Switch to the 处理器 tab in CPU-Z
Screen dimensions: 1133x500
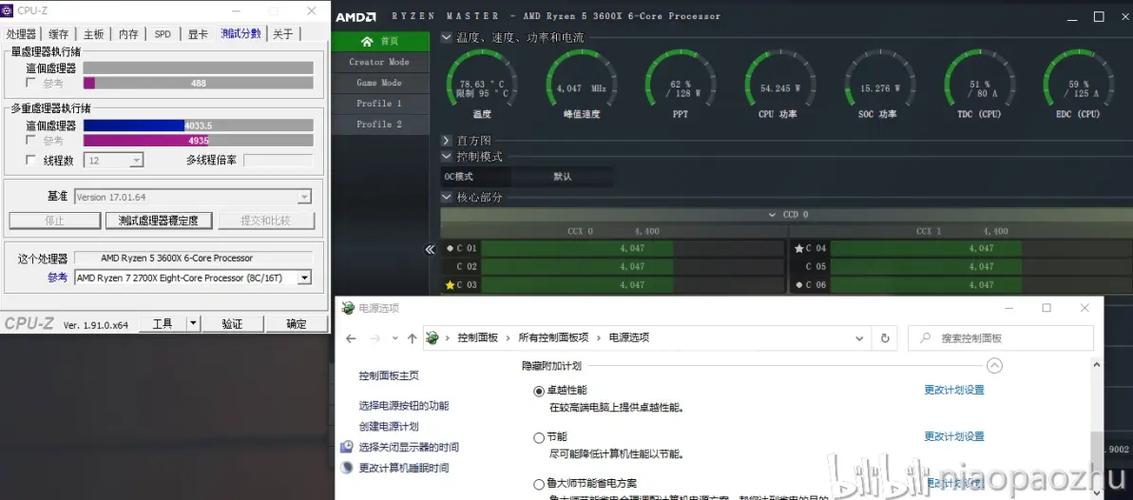pos(21,34)
